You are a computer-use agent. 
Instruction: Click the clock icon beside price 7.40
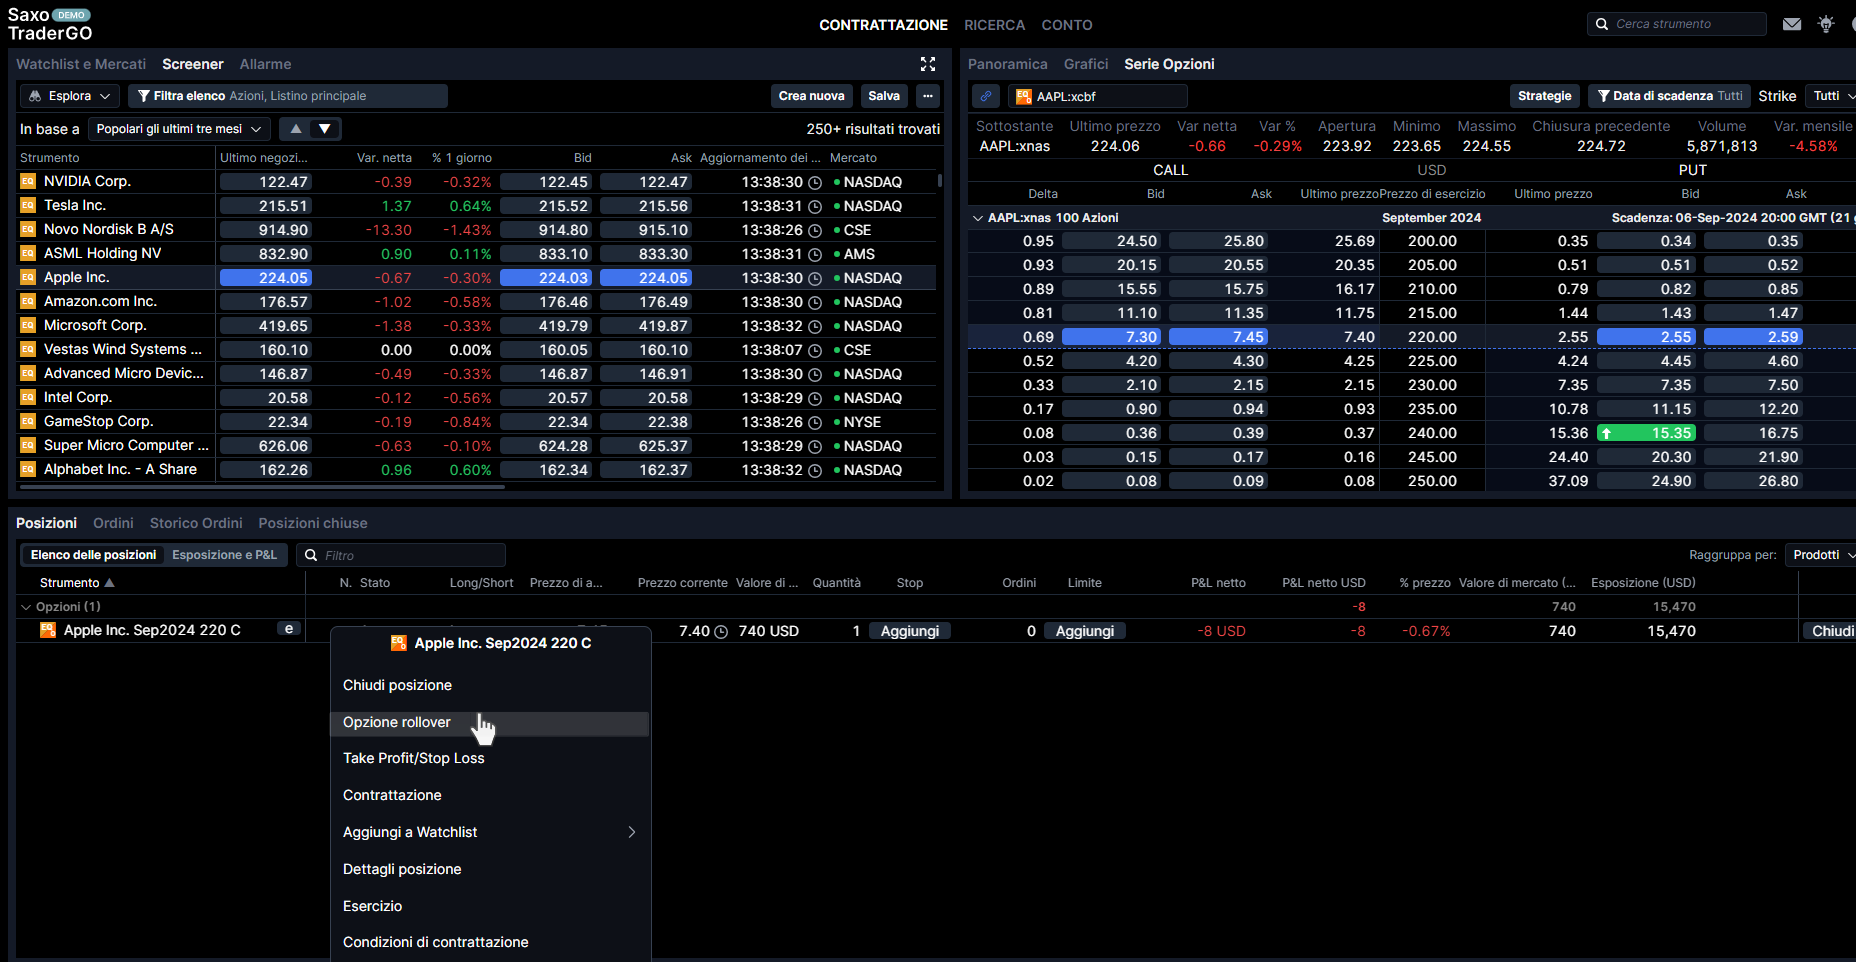tap(721, 631)
